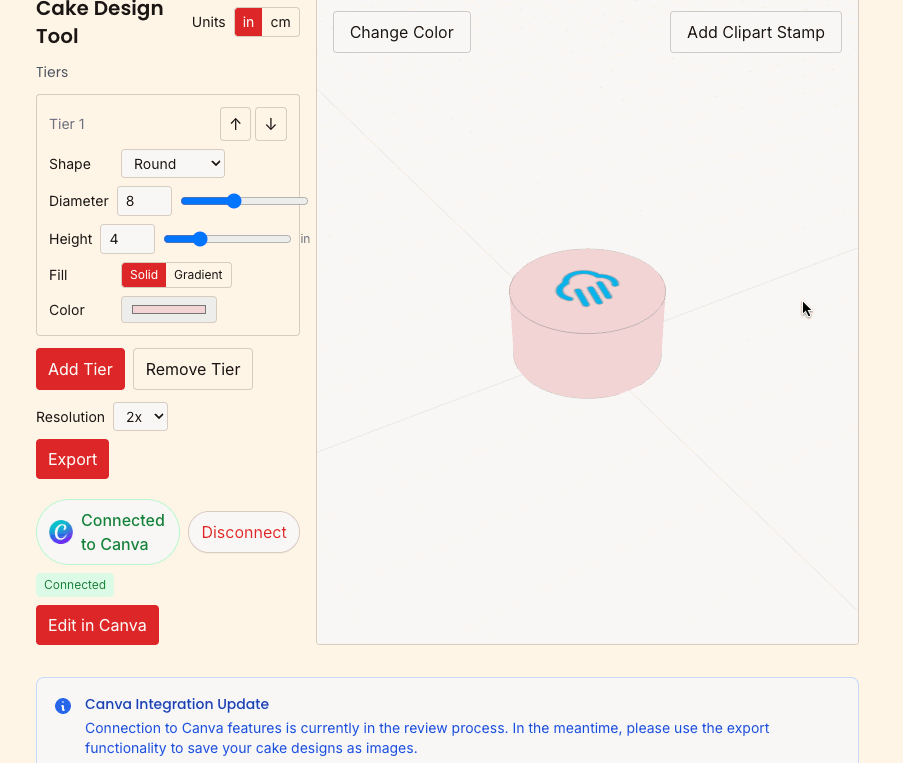Open Change Color in the preview
Screen dimensions: 903x763
click(x=401, y=32)
